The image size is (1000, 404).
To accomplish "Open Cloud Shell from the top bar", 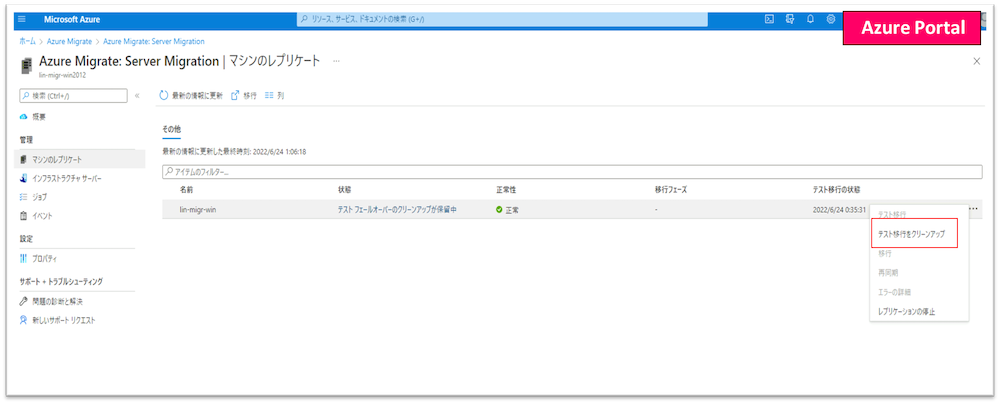I will pos(770,19).
